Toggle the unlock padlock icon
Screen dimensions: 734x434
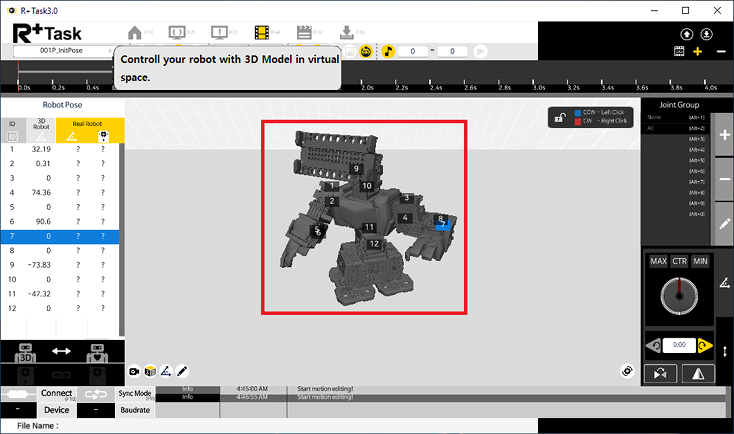tap(562, 117)
